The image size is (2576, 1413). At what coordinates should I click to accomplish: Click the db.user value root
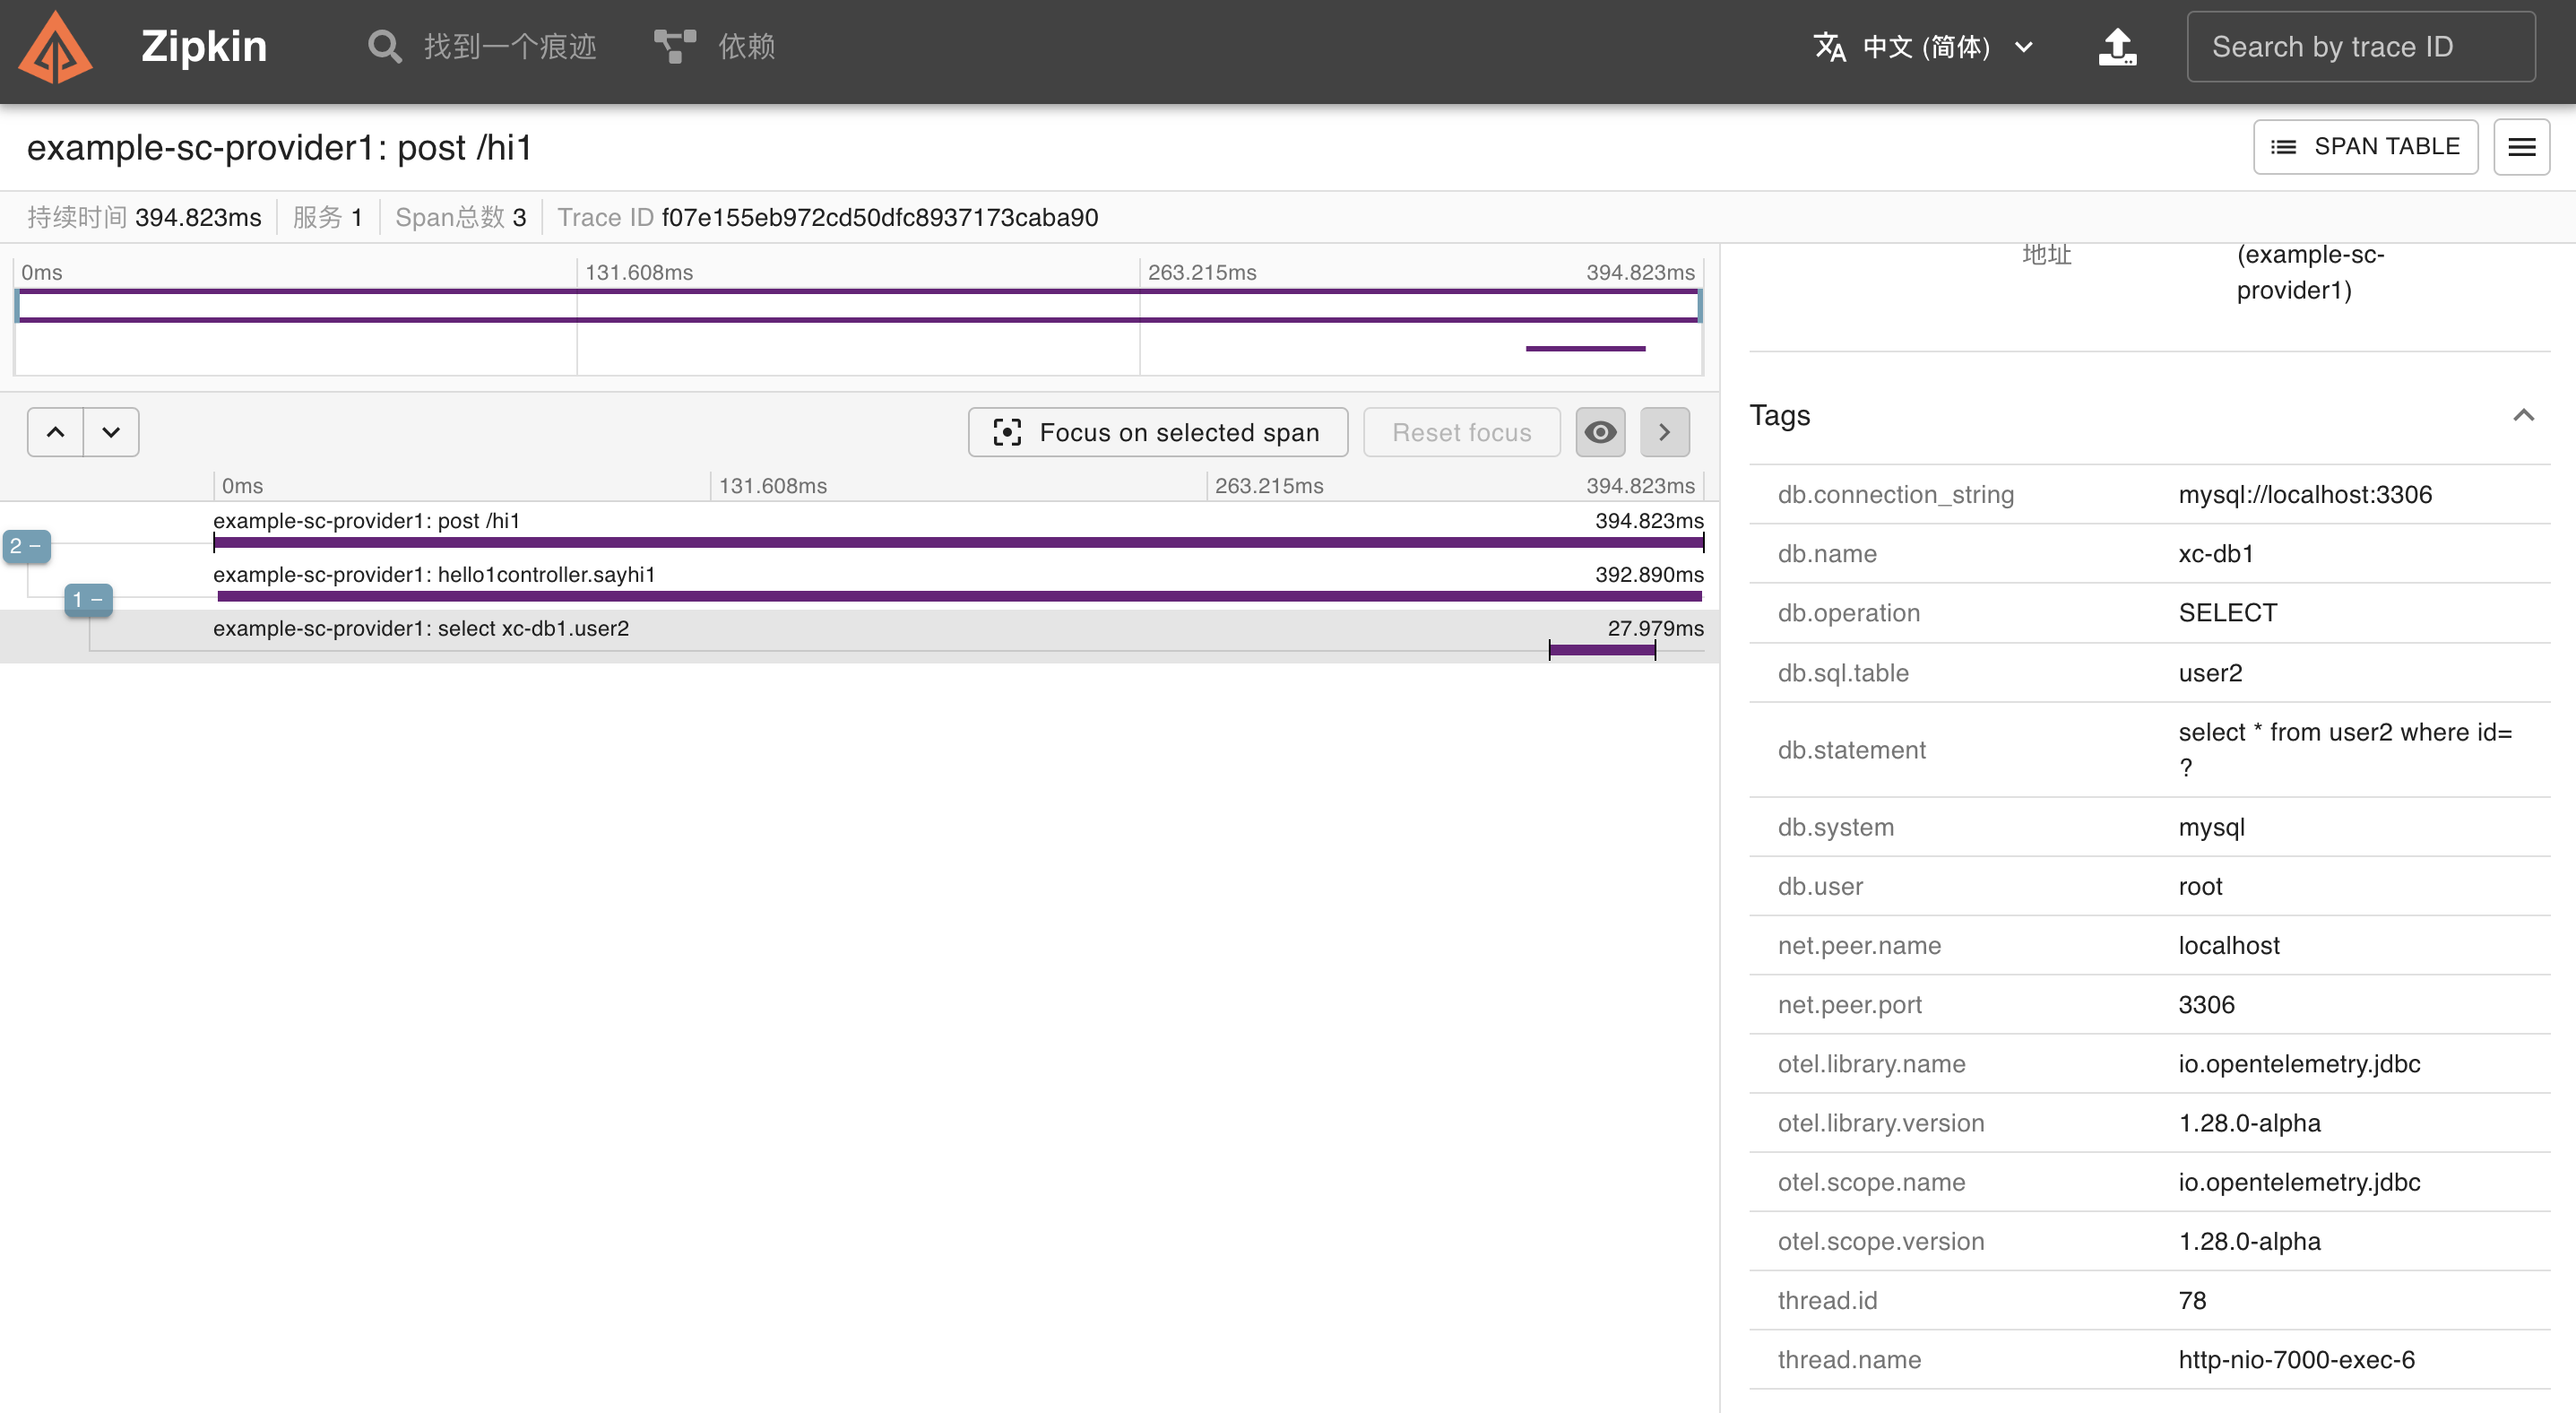[x=2200, y=886]
